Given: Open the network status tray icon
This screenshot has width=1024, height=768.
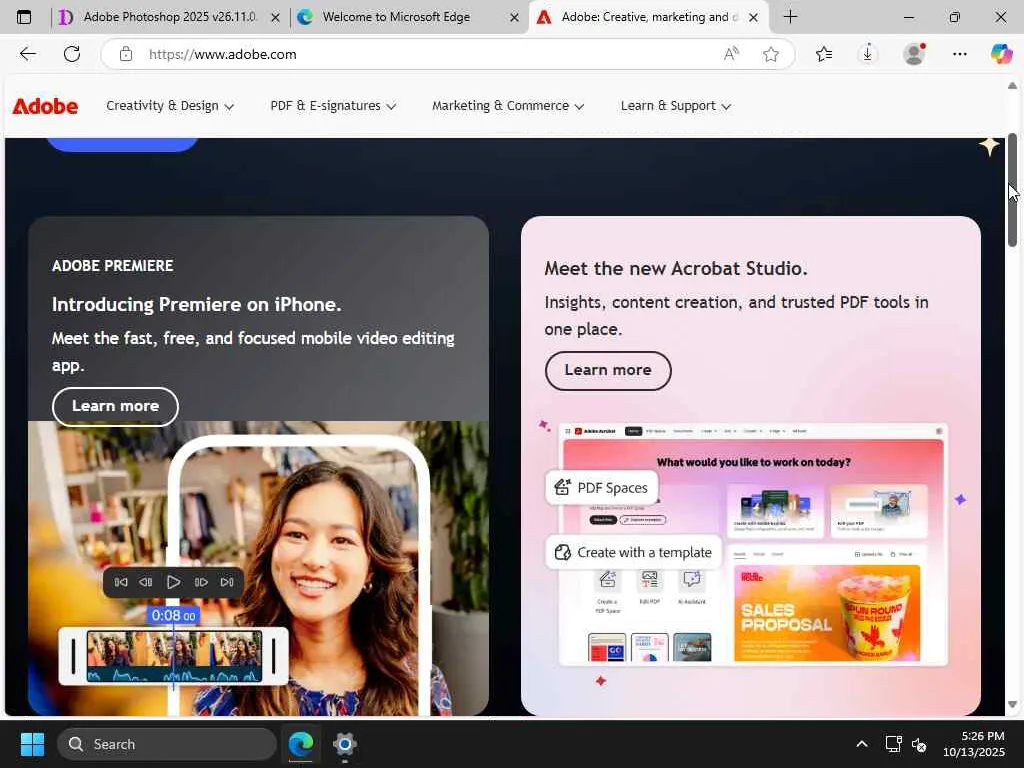Looking at the screenshot, I should pos(893,744).
